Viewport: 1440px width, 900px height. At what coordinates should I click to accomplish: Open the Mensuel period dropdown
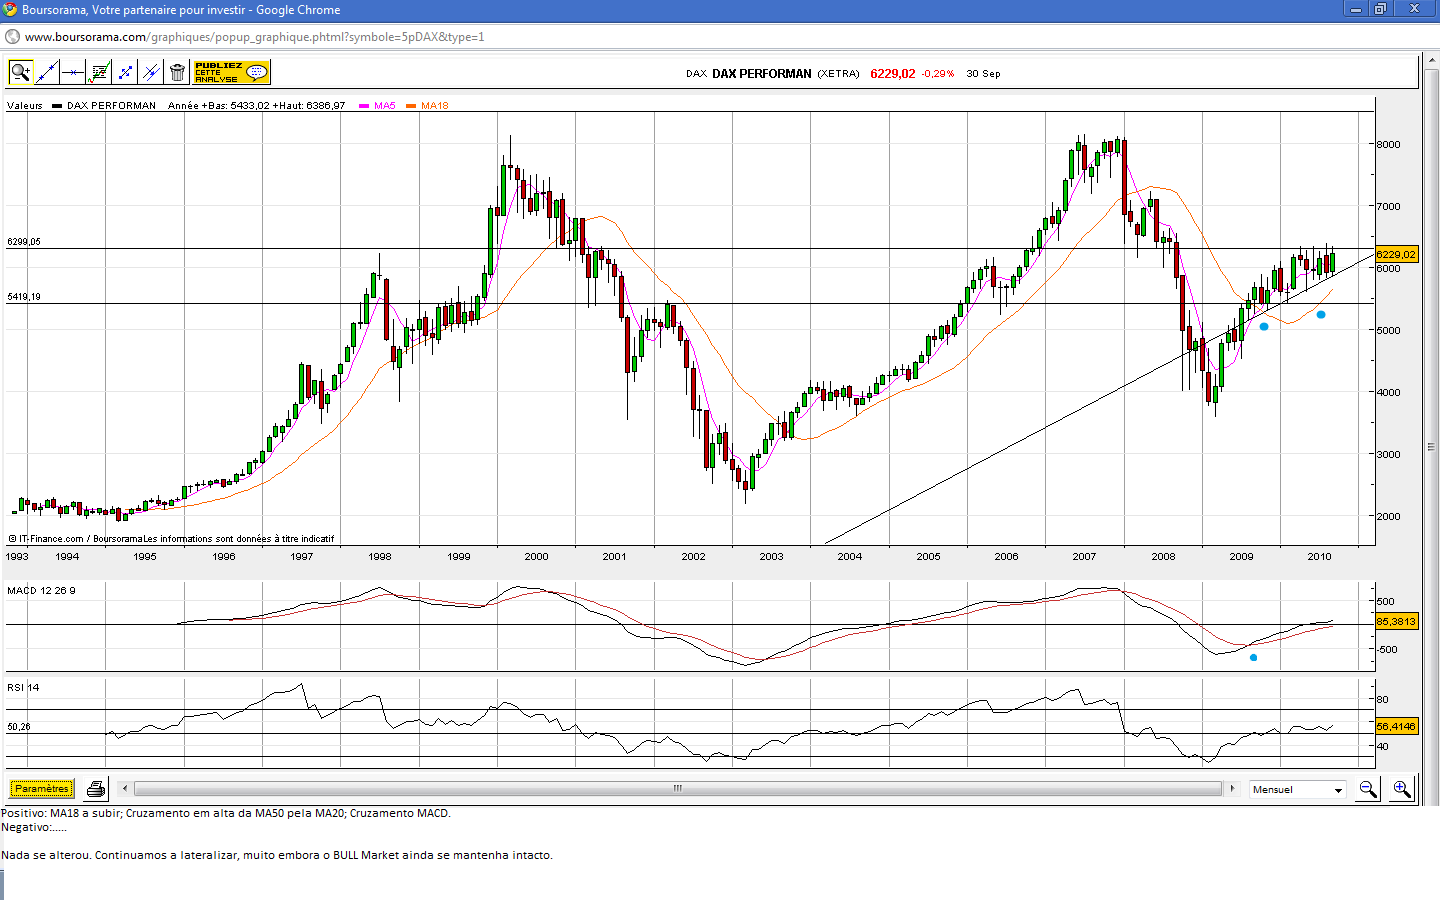pos(1298,790)
